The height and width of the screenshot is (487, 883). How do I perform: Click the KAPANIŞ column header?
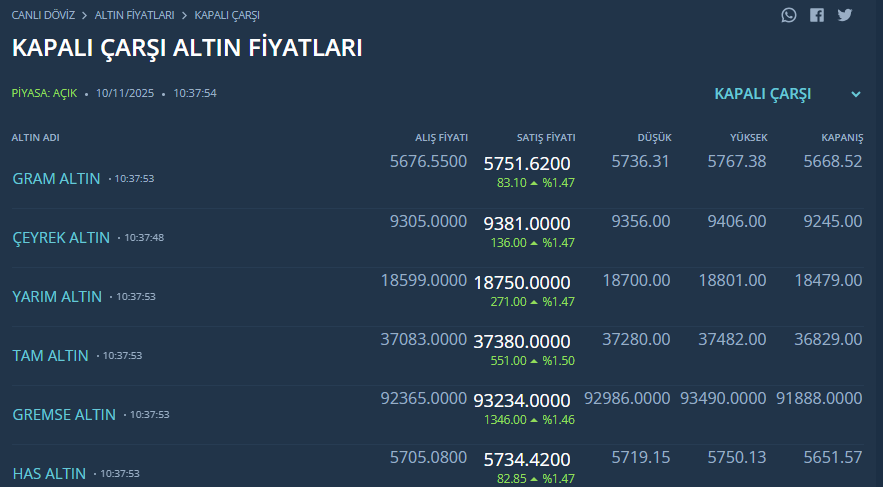841,137
